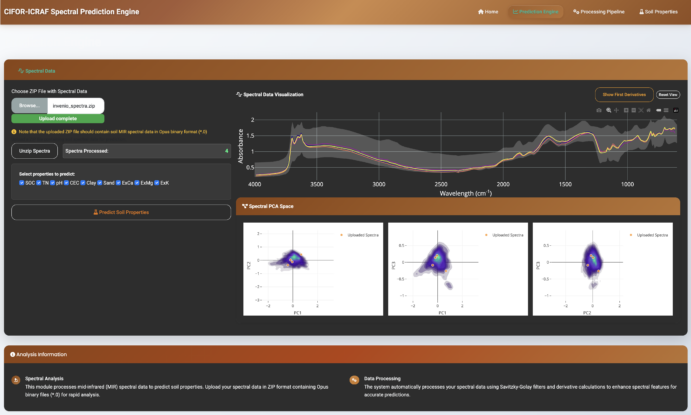Open the Processing Pipeline nav item
Screen dimensions: 691x415
598,12
